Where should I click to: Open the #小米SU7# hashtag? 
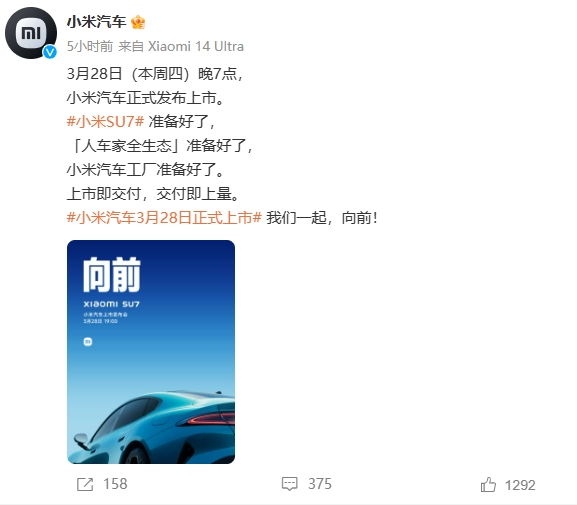105,121
